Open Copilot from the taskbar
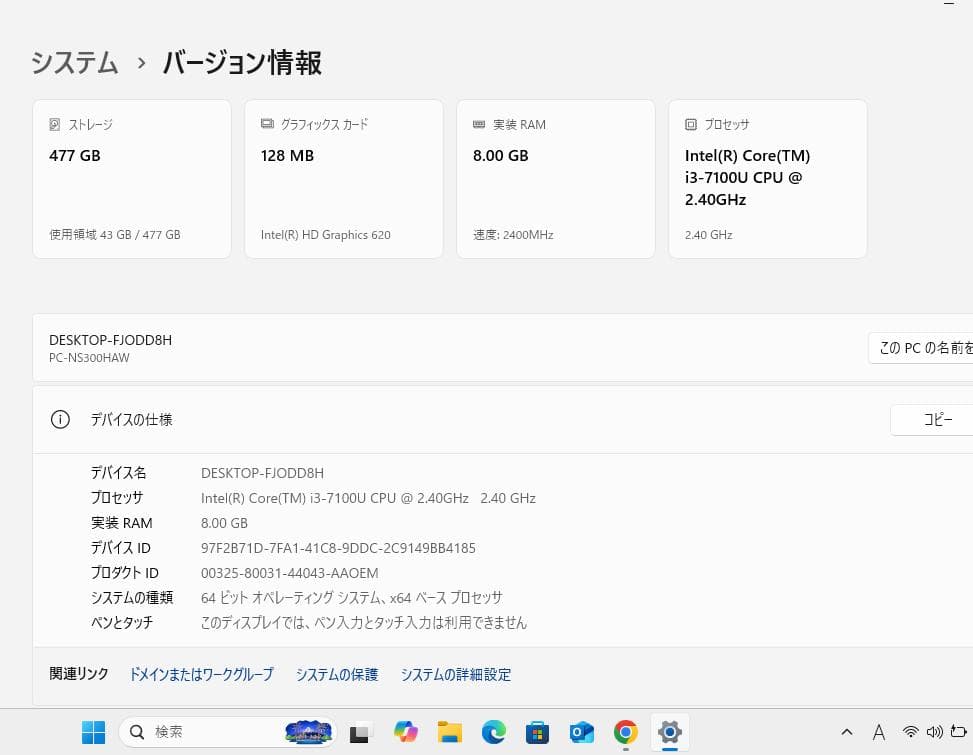Viewport: 973px width, 755px height. [405, 732]
